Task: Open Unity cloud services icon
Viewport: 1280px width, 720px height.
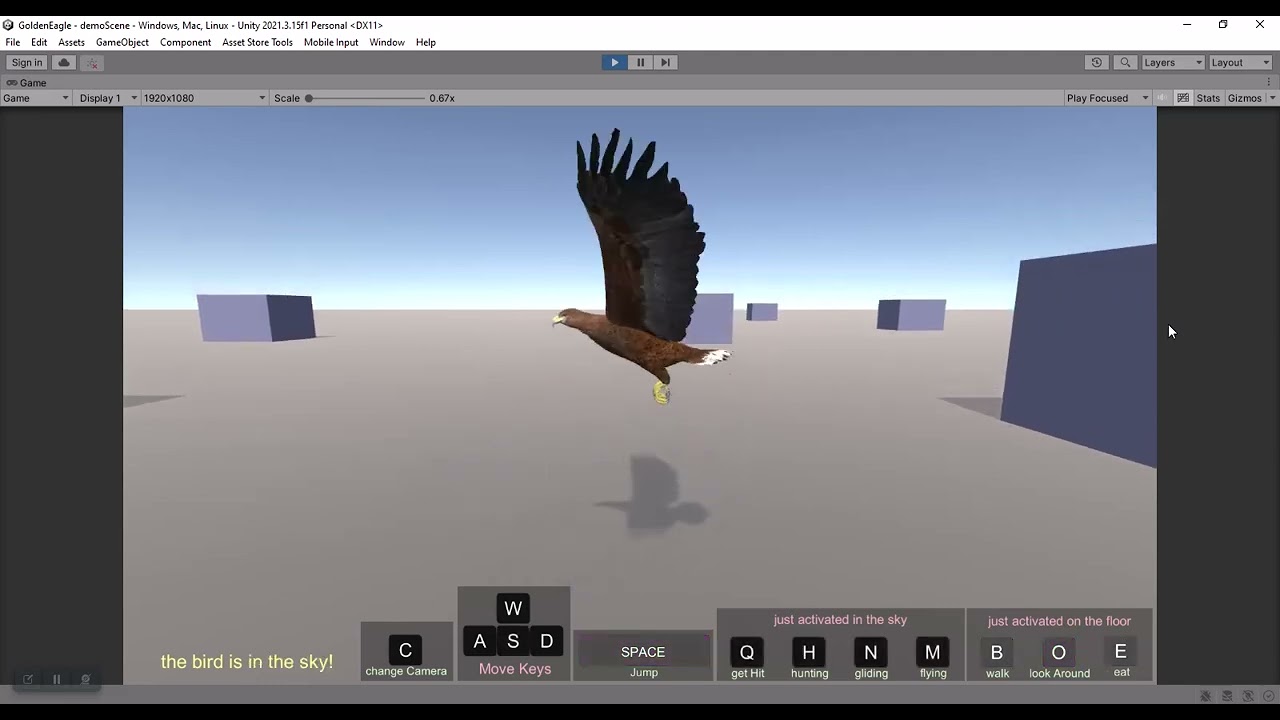Action: tap(64, 63)
